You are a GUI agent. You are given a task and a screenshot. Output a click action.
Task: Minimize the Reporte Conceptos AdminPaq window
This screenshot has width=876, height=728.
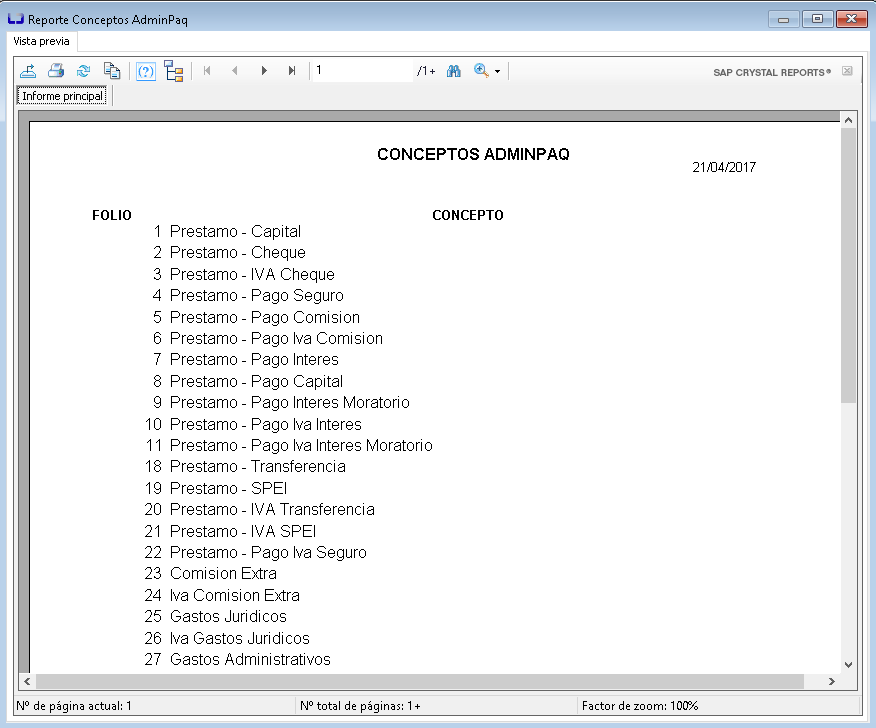784,20
